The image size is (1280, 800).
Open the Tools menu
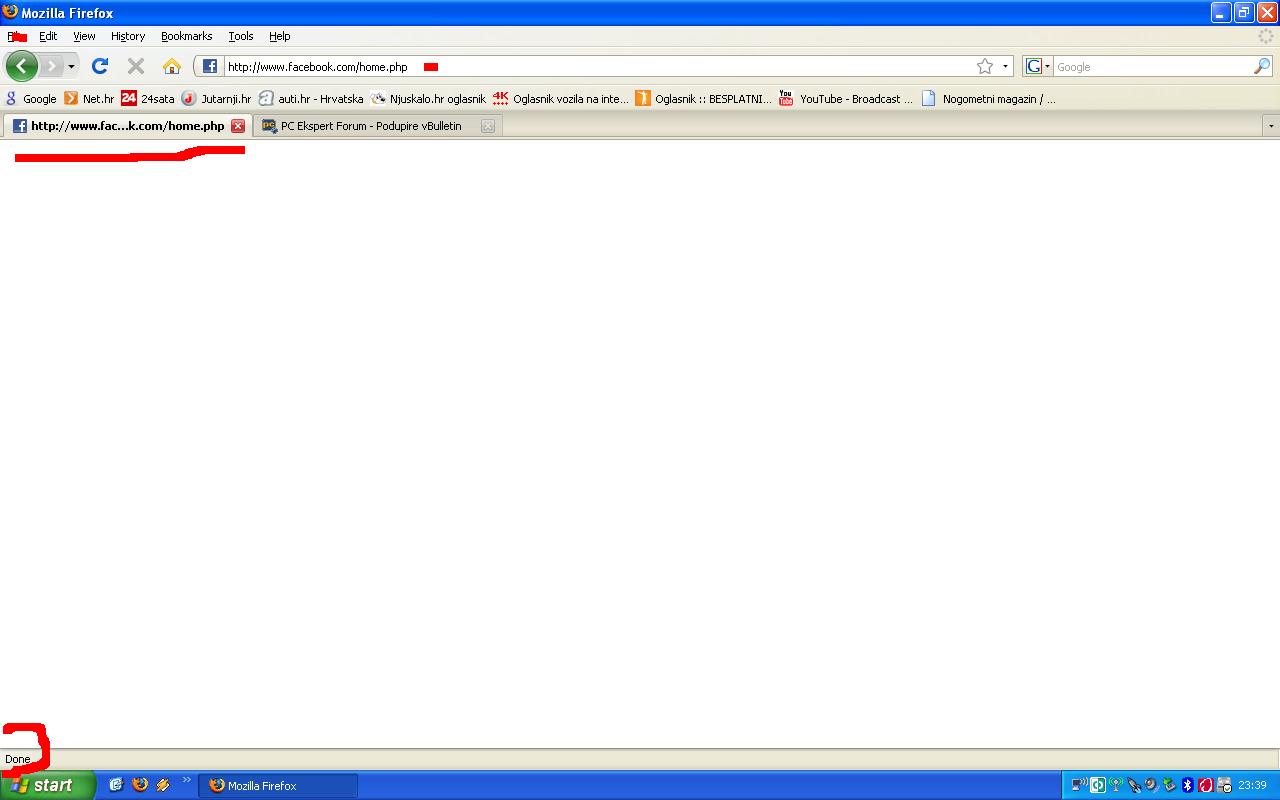(x=241, y=36)
